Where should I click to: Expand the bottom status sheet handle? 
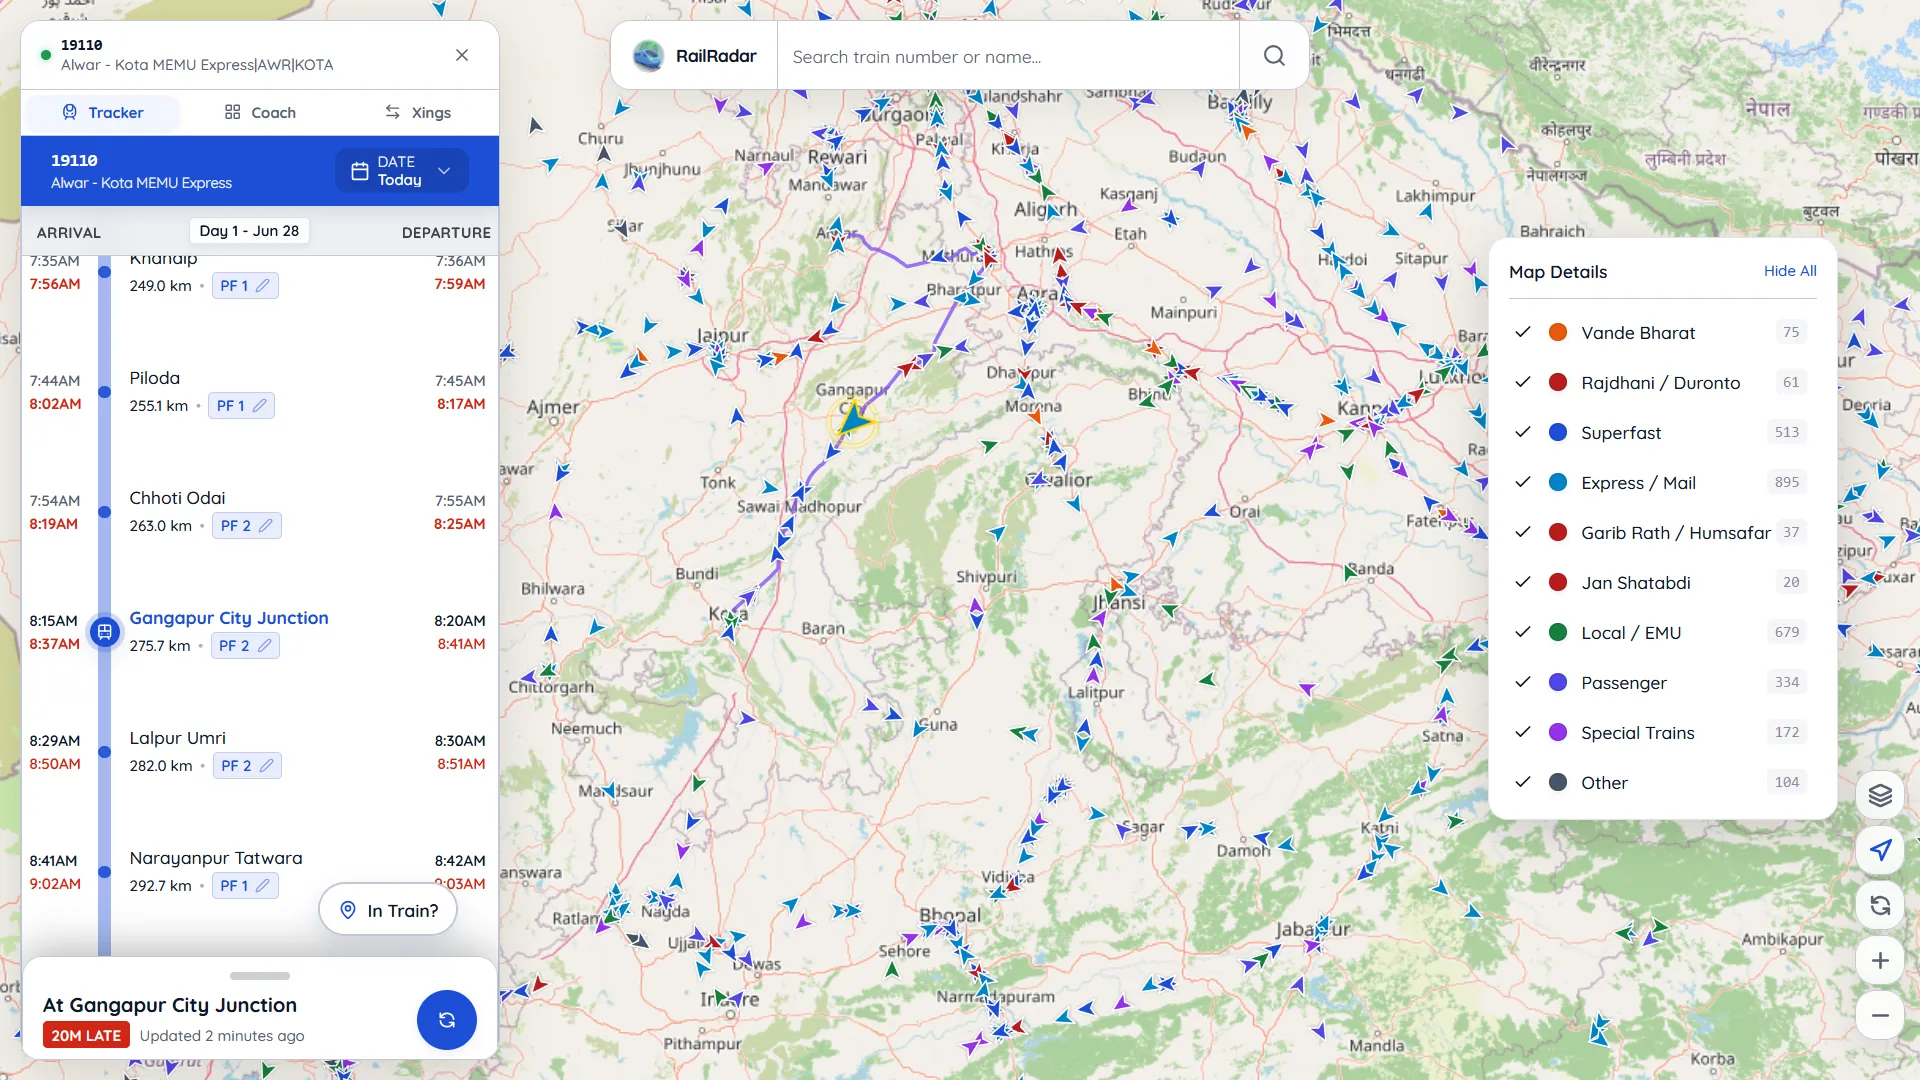point(260,976)
